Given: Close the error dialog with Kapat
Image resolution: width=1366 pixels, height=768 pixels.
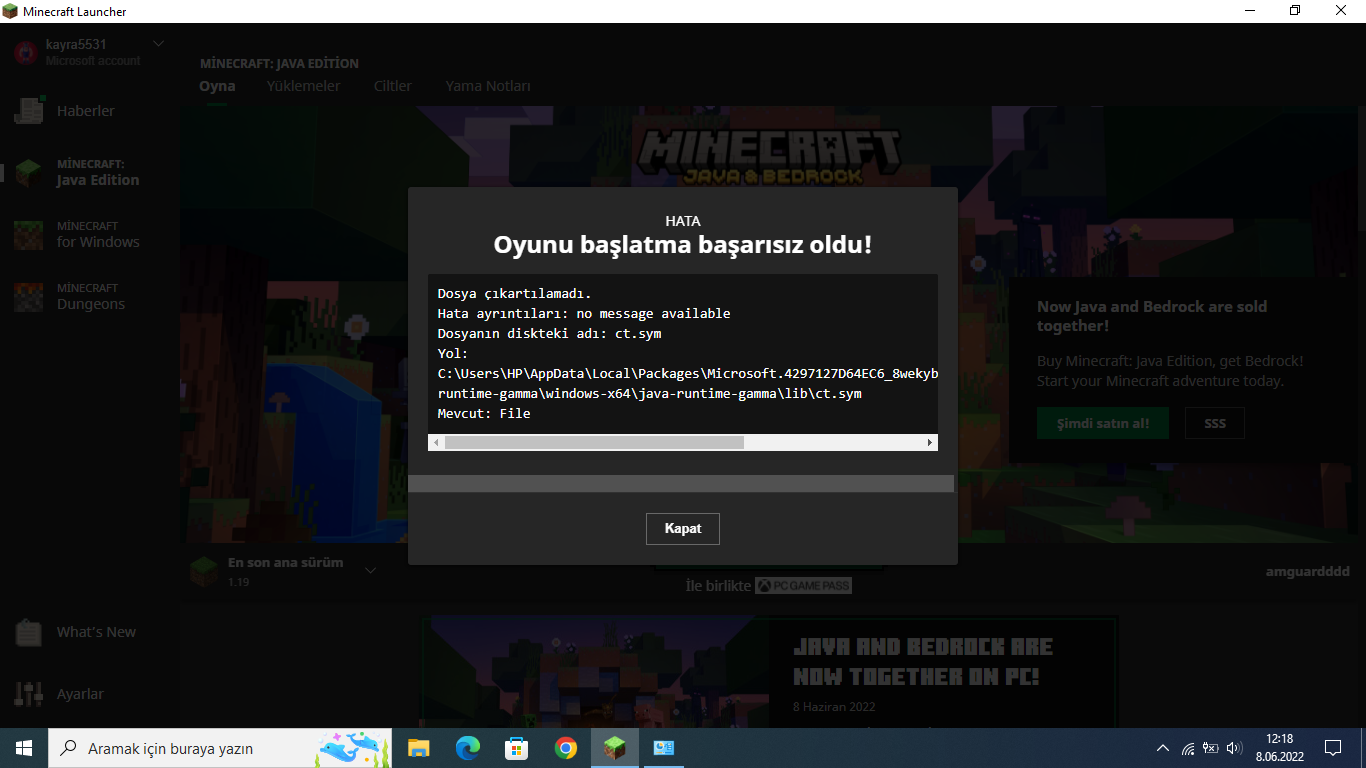Looking at the screenshot, I should pos(683,528).
